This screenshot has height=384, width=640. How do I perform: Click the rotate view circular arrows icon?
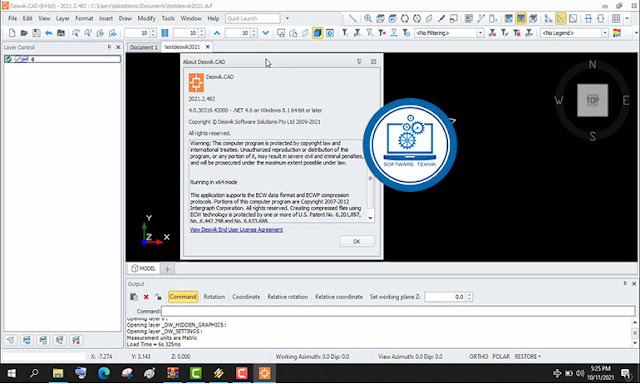point(404,18)
